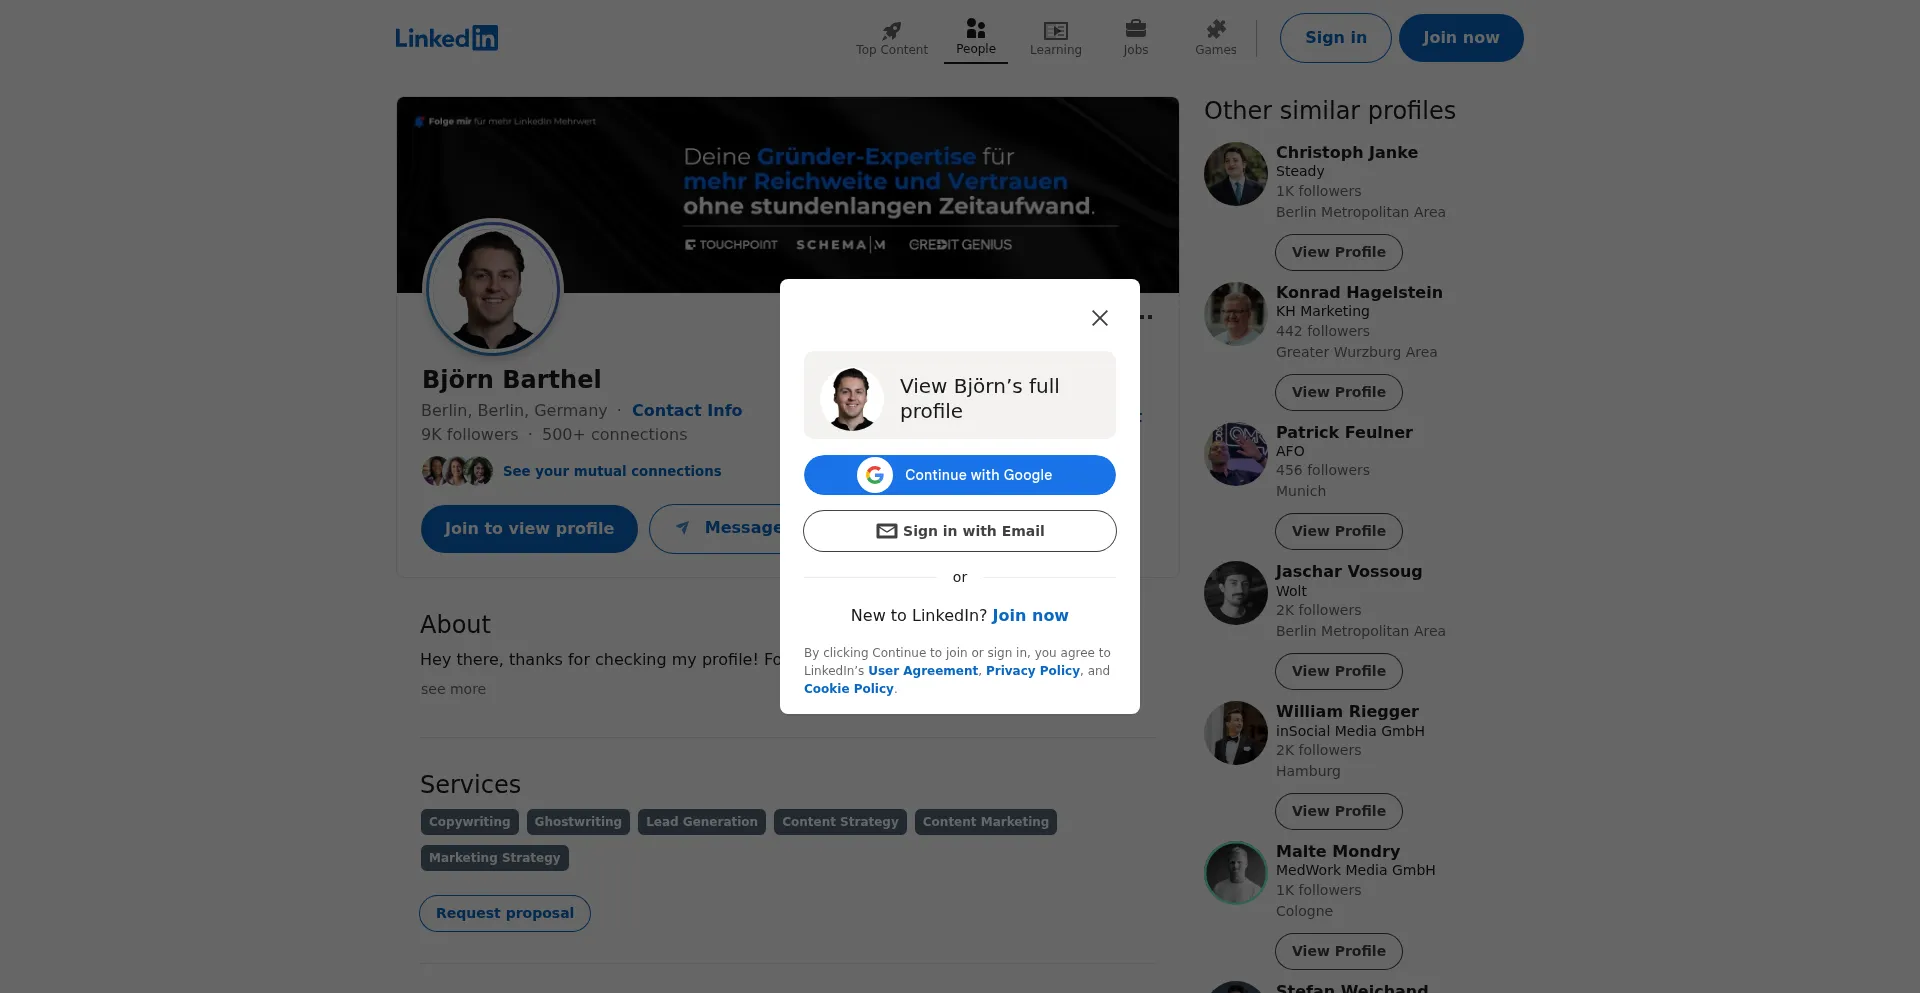Click 'Other similar profiles' heading
Screen dimensions: 1920x993
[x=1330, y=110]
